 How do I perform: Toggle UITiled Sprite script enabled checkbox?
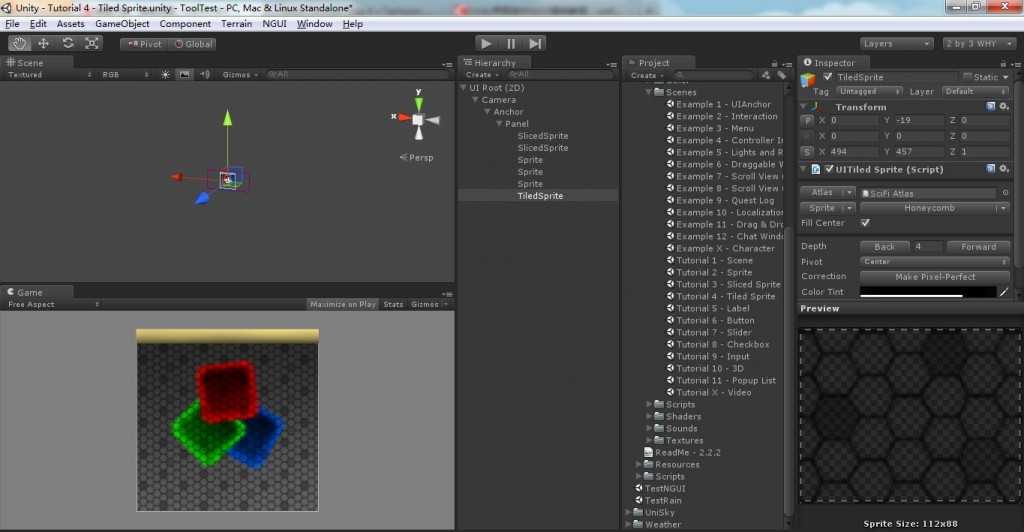(829, 169)
